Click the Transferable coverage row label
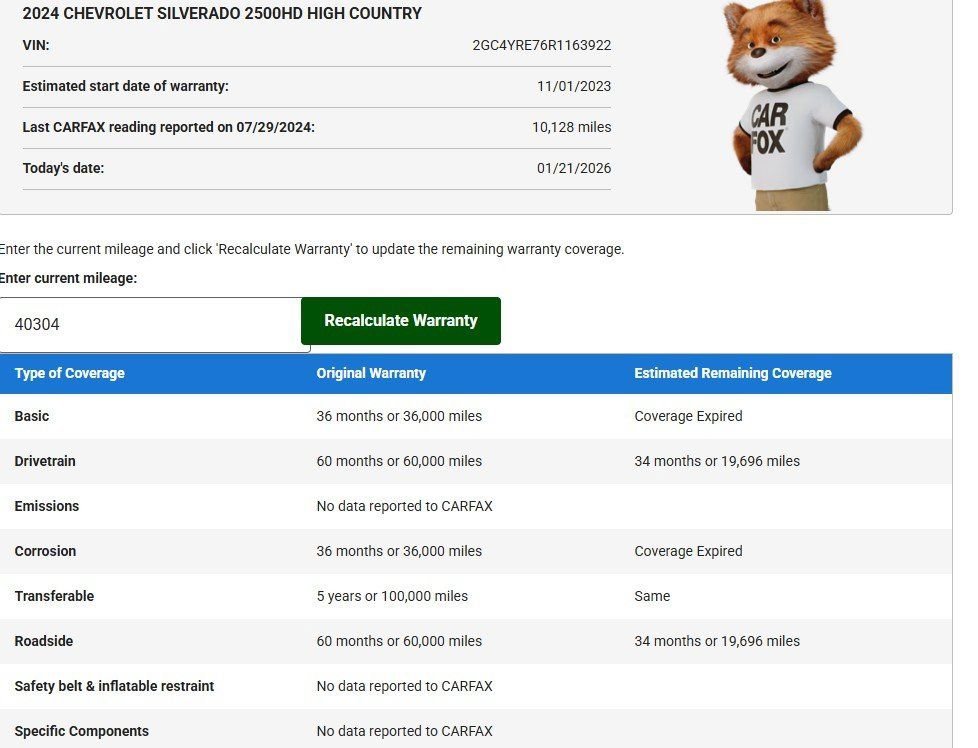 point(54,596)
